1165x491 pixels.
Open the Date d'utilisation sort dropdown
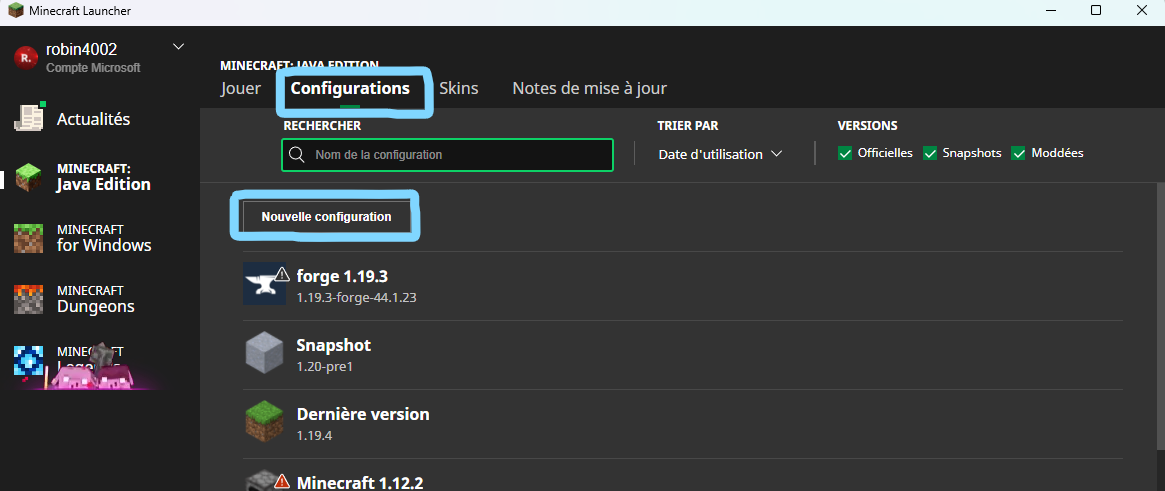click(x=720, y=155)
